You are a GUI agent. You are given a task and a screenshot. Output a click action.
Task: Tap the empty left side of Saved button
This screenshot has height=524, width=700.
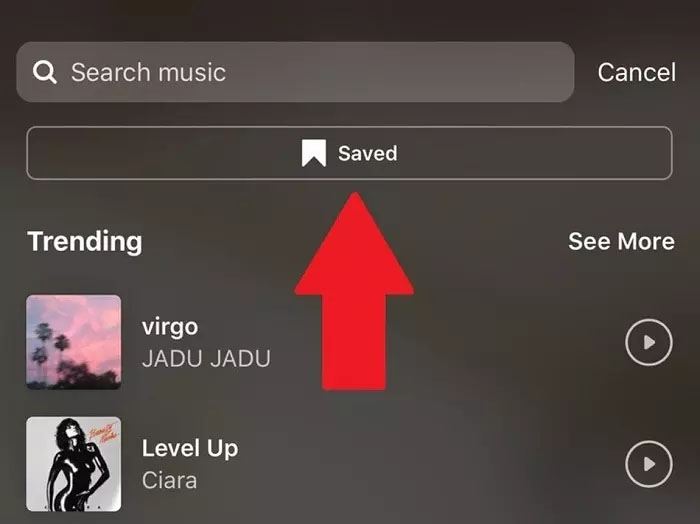[161, 153]
